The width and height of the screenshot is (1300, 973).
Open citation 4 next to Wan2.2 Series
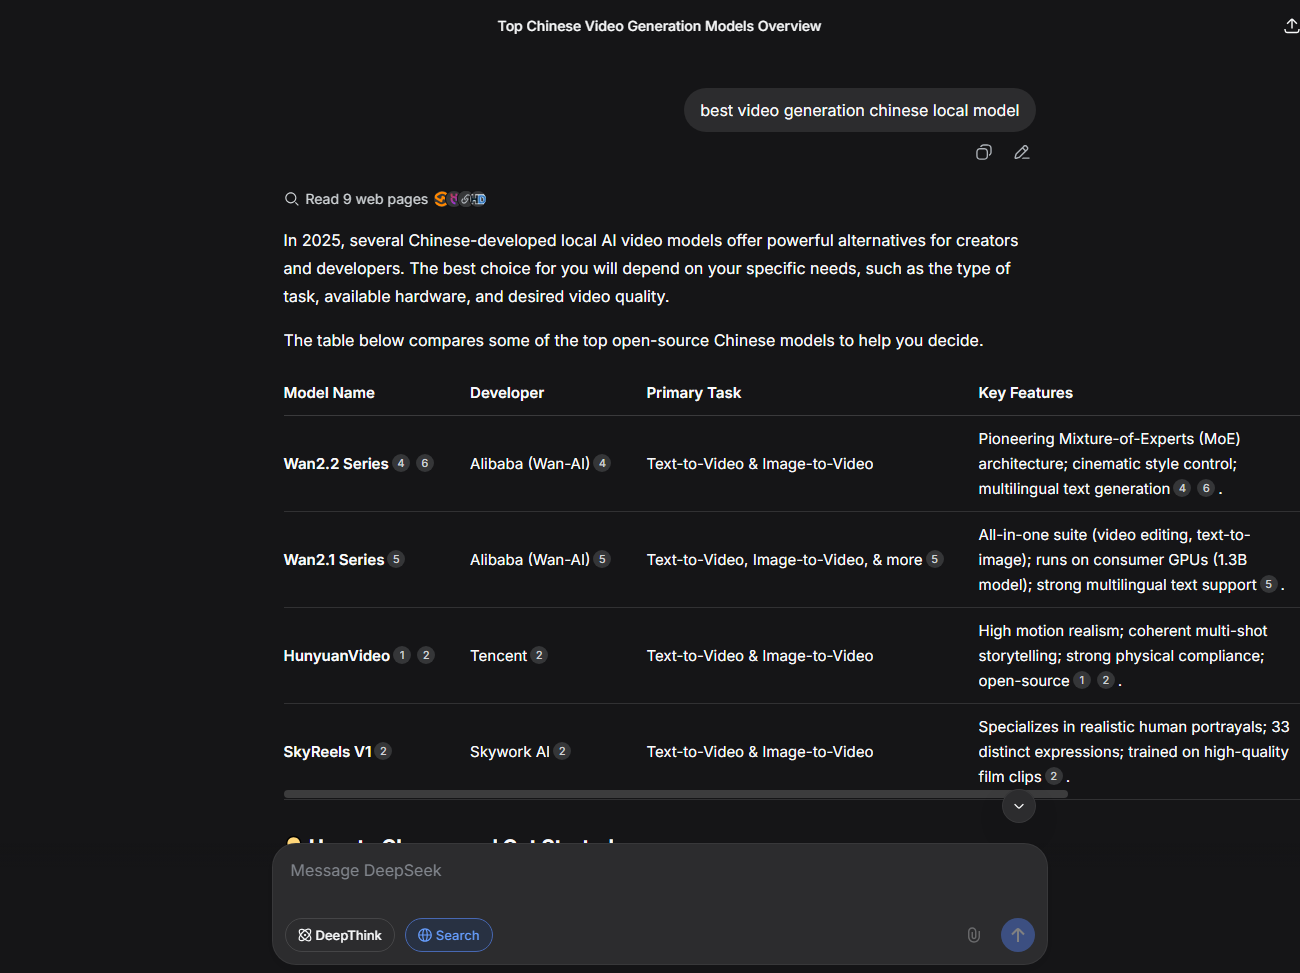tap(401, 463)
